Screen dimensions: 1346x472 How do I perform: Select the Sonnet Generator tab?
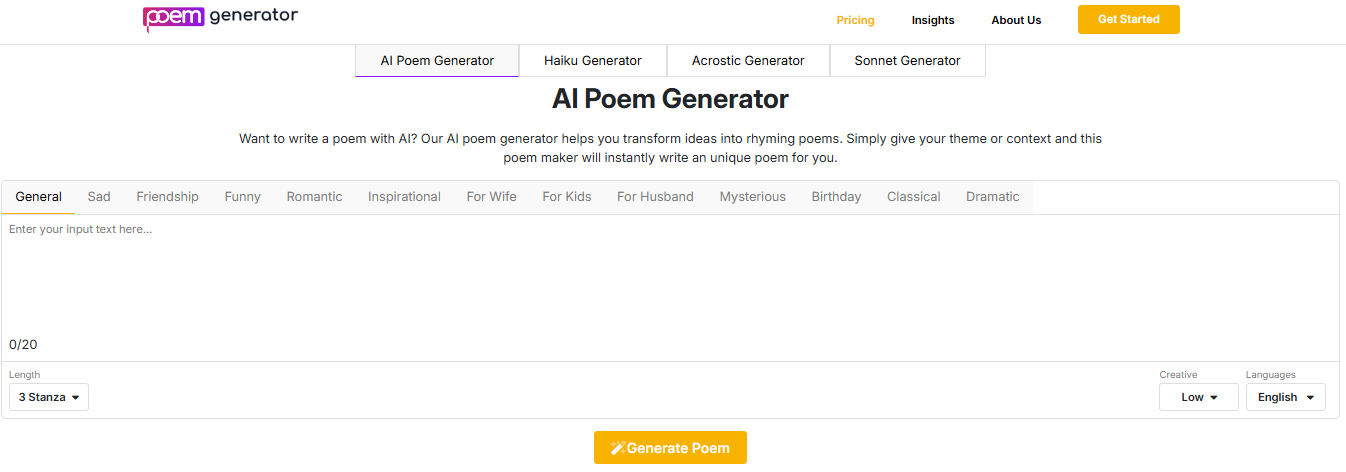click(x=907, y=61)
